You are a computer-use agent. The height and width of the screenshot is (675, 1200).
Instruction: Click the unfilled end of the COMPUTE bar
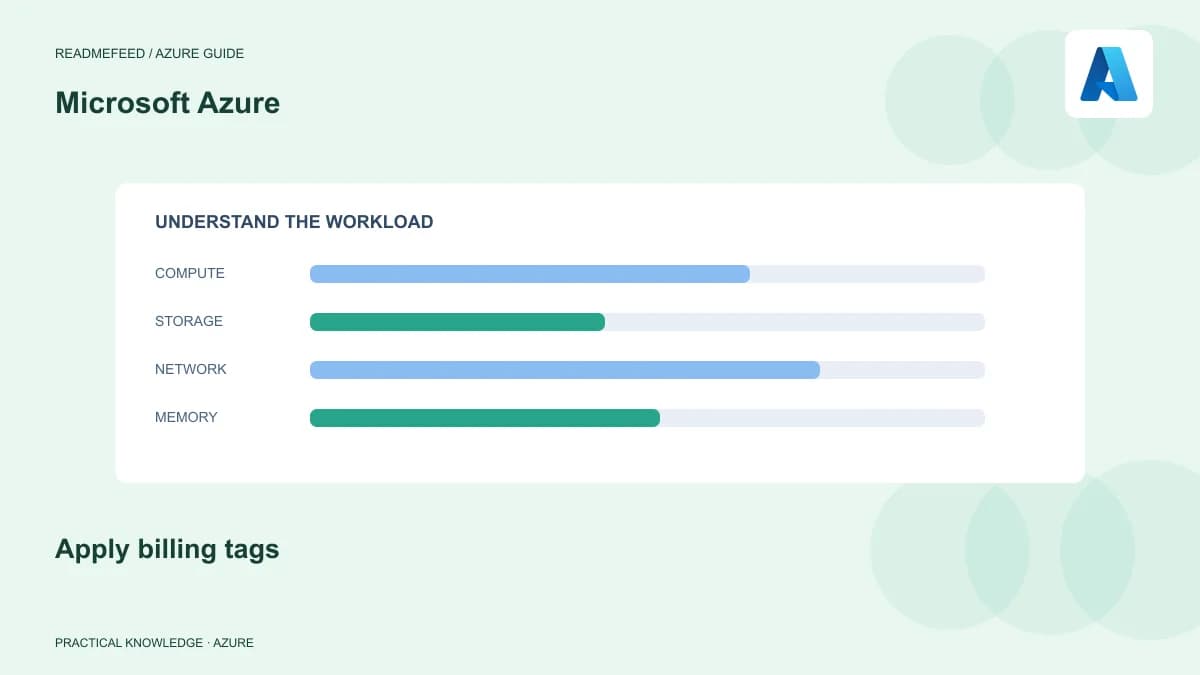(x=867, y=274)
